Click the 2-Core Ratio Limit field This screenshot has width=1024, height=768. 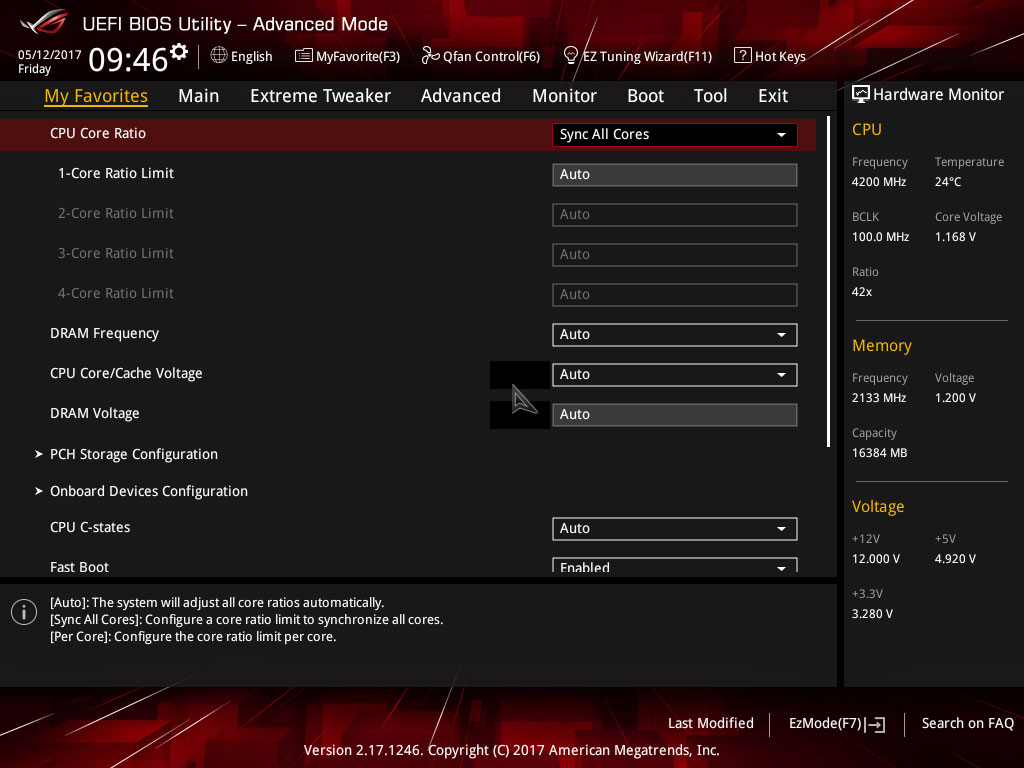pyautogui.click(x=675, y=214)
